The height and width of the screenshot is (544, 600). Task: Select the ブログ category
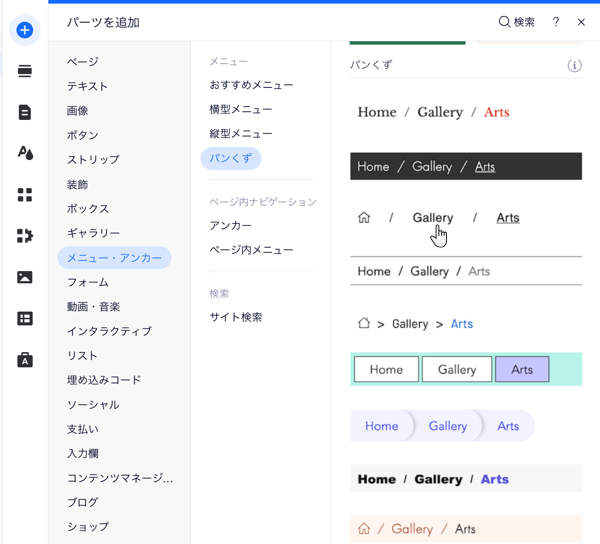point(83,502)
